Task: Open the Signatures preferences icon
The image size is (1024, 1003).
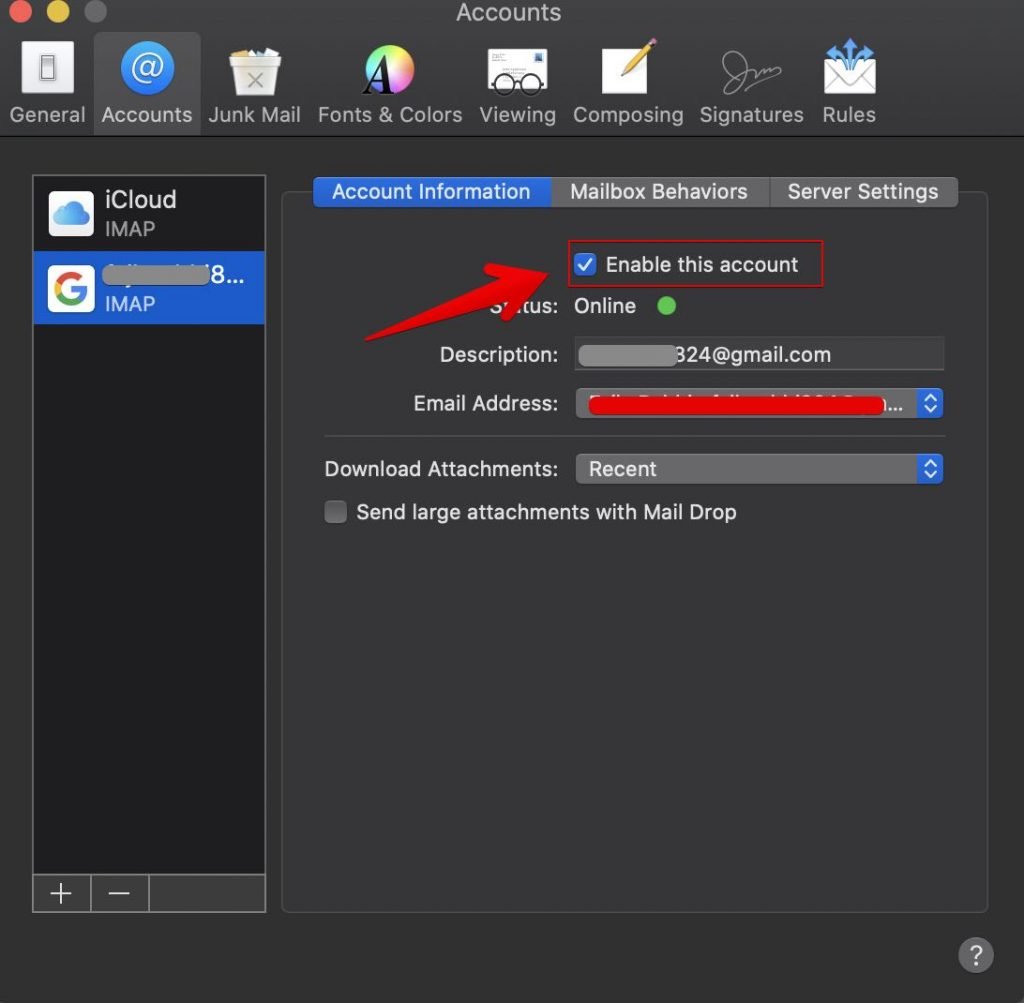Action: click(751, 72)
